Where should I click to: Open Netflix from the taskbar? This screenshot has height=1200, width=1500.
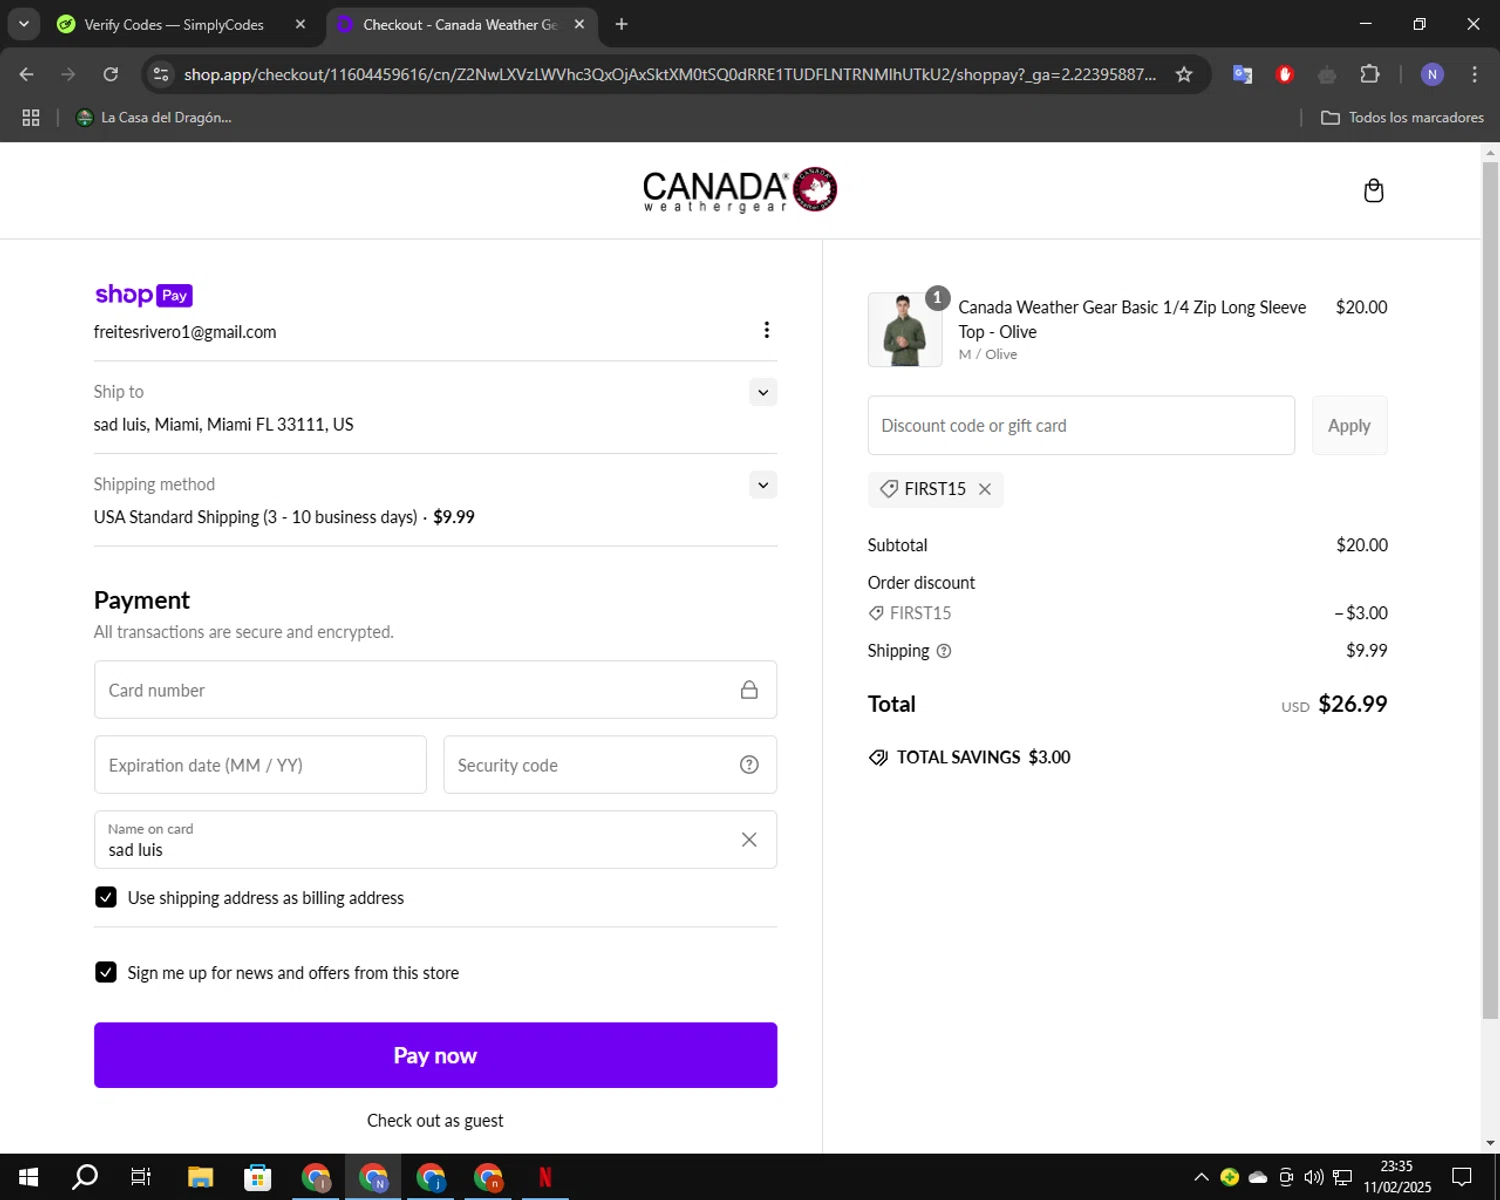pos(545,1177)
